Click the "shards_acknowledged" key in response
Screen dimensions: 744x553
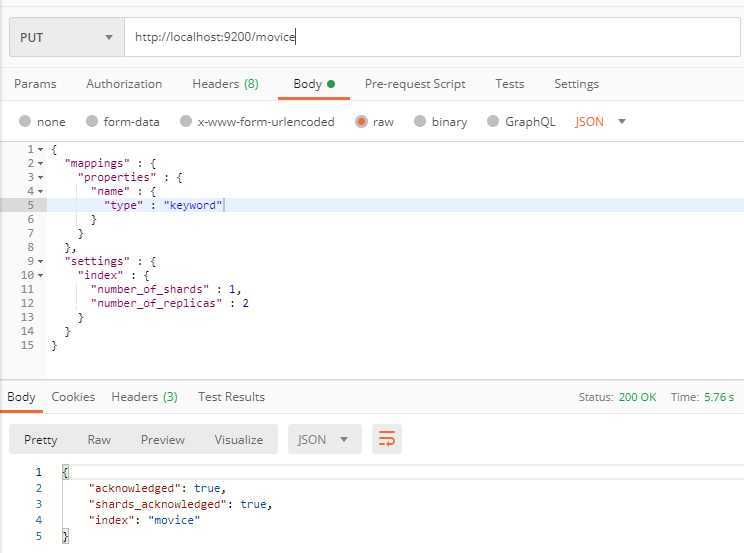point(158,504)
